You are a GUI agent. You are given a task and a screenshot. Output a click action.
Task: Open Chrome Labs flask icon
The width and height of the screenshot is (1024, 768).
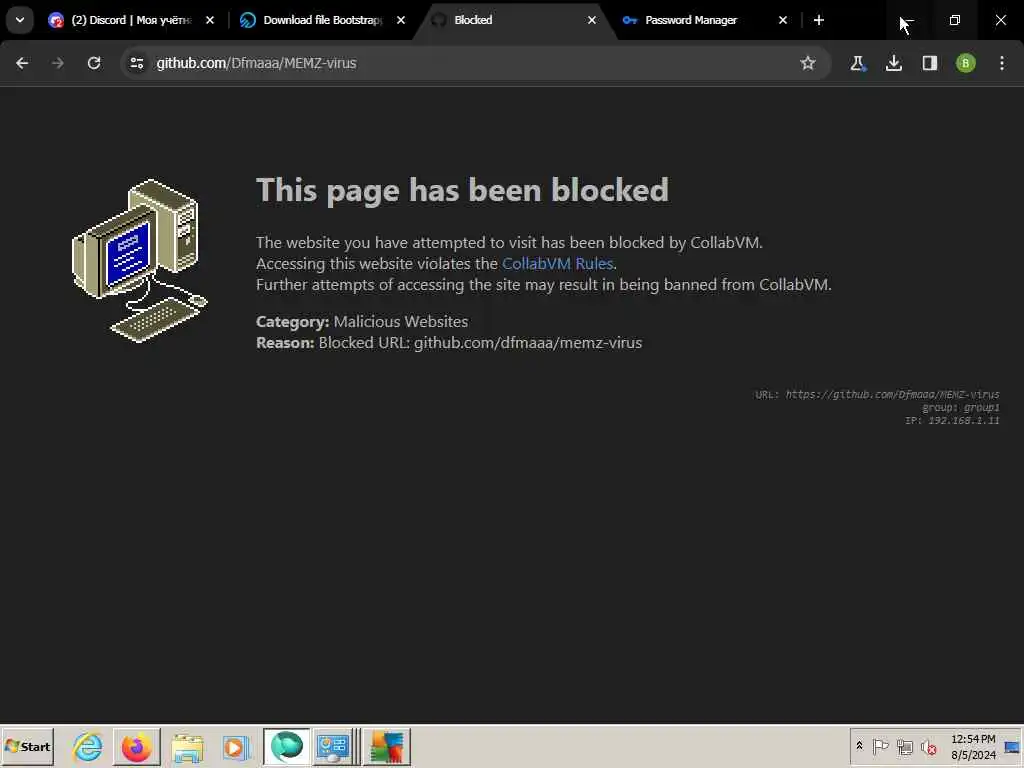coord(857,63)
